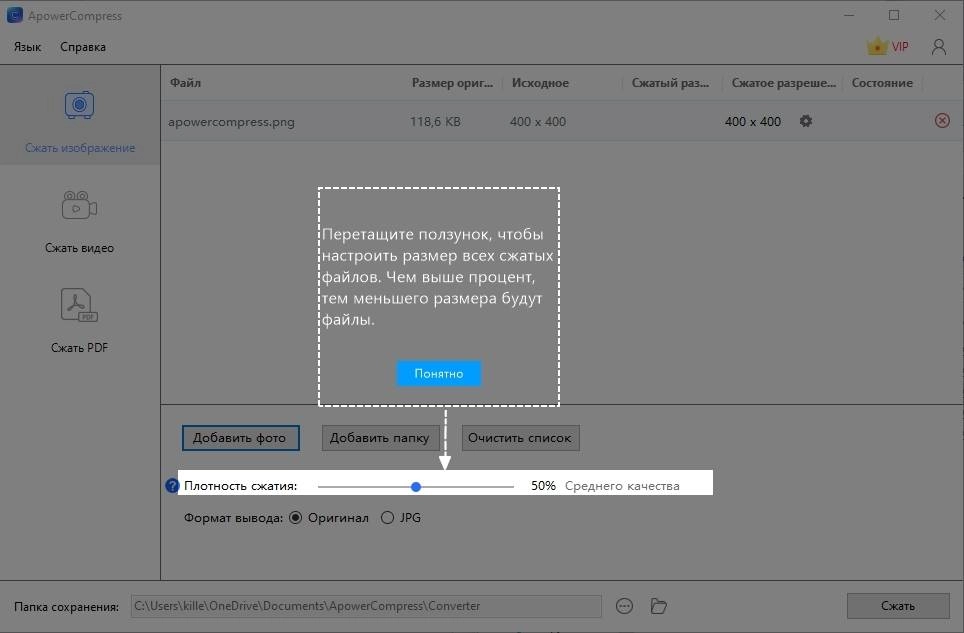Click the Добавить папку button
The width and height of the screenshot is (964, 633).
click(x=380, y=438)
